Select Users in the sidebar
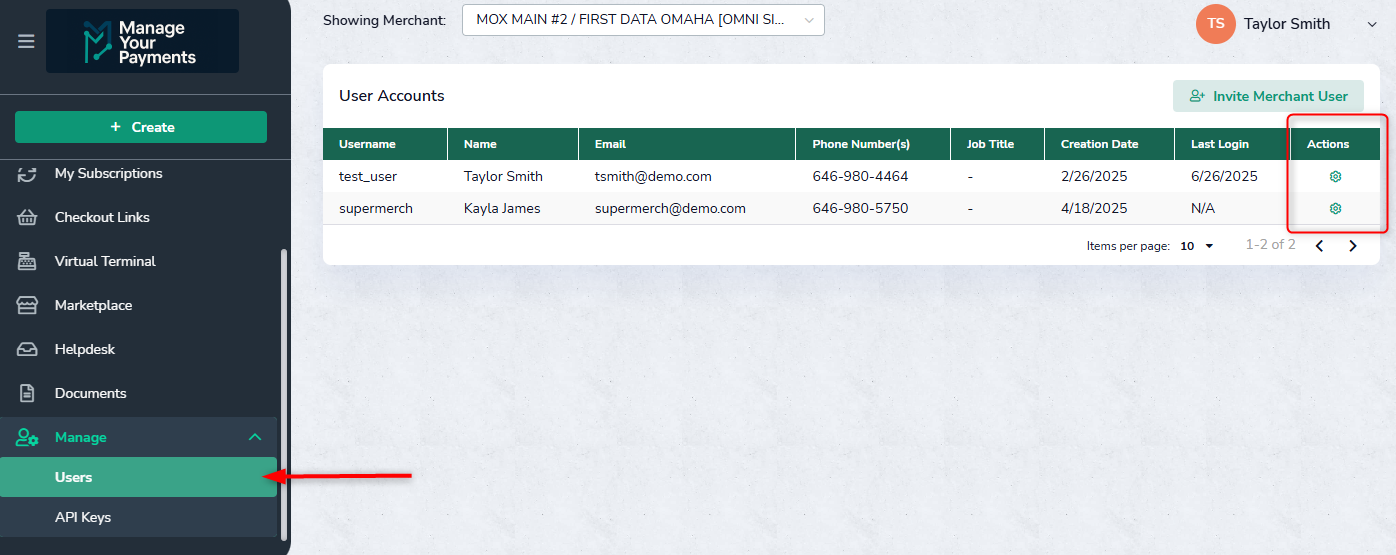 tap(138, 478)
